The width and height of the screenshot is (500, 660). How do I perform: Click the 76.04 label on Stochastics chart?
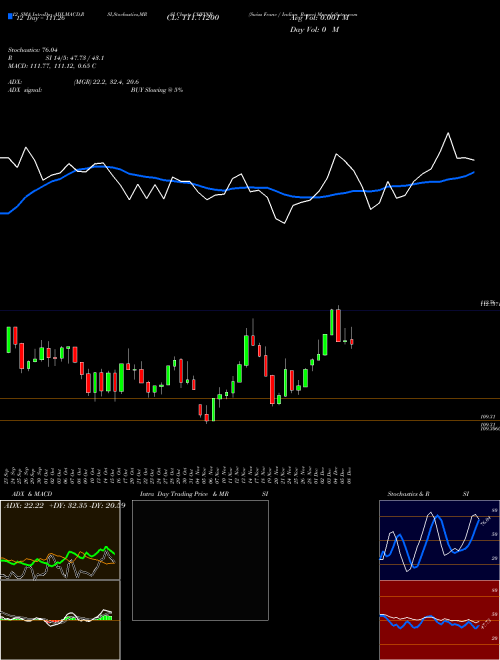485,521
